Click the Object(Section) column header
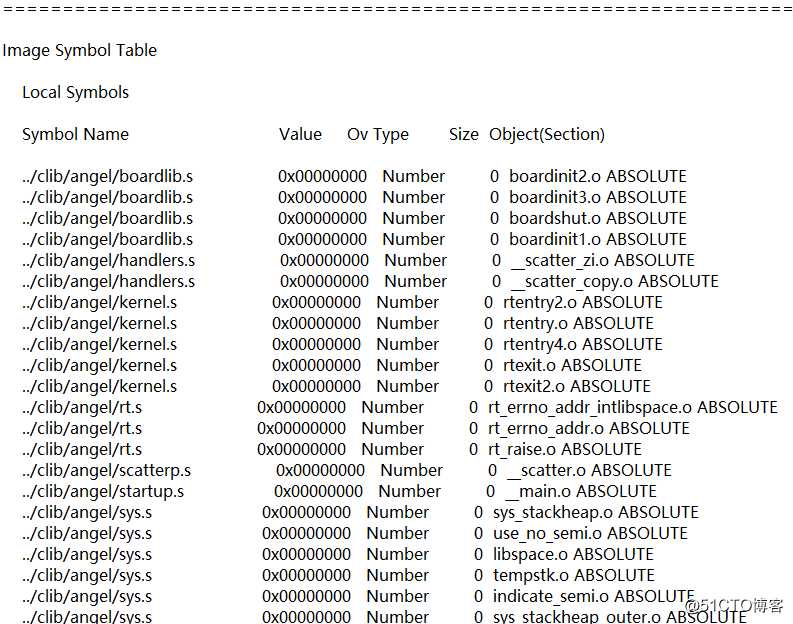Viewport: 793px width, 624px height. click(x=547, y=135)
